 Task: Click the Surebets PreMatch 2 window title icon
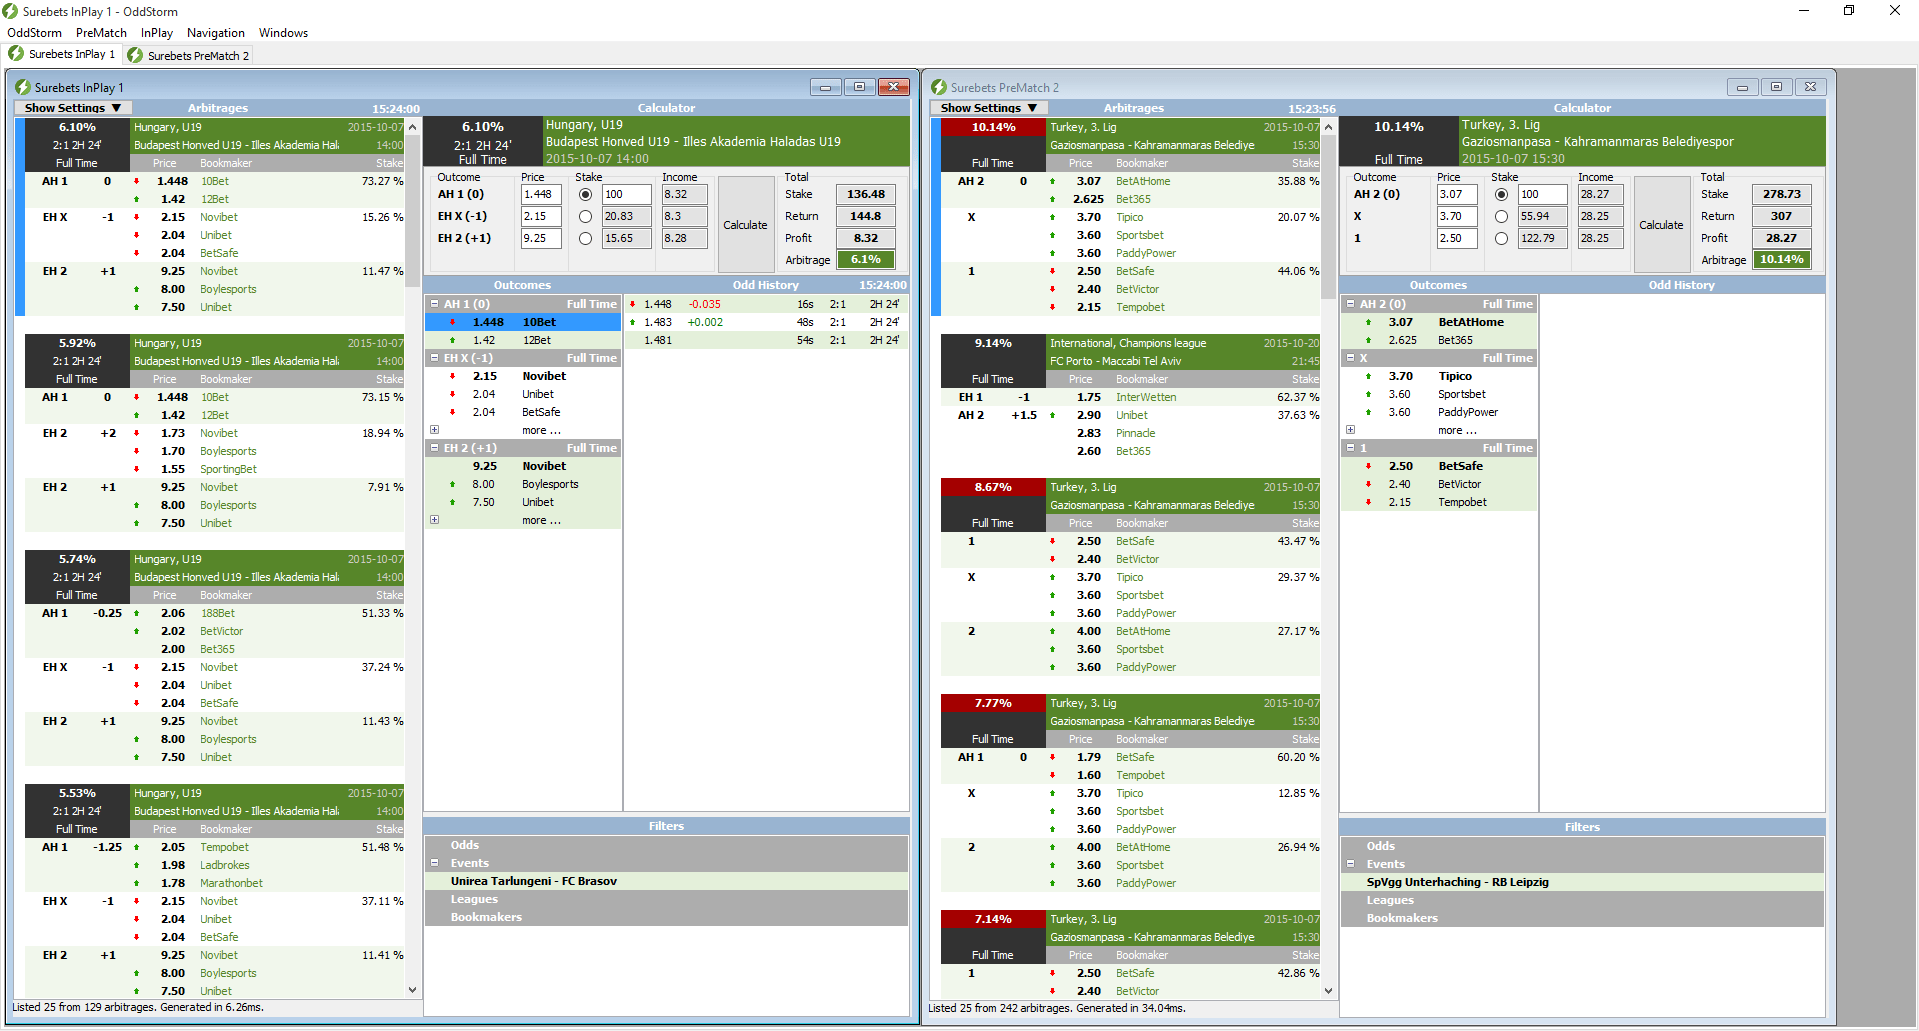939,87
